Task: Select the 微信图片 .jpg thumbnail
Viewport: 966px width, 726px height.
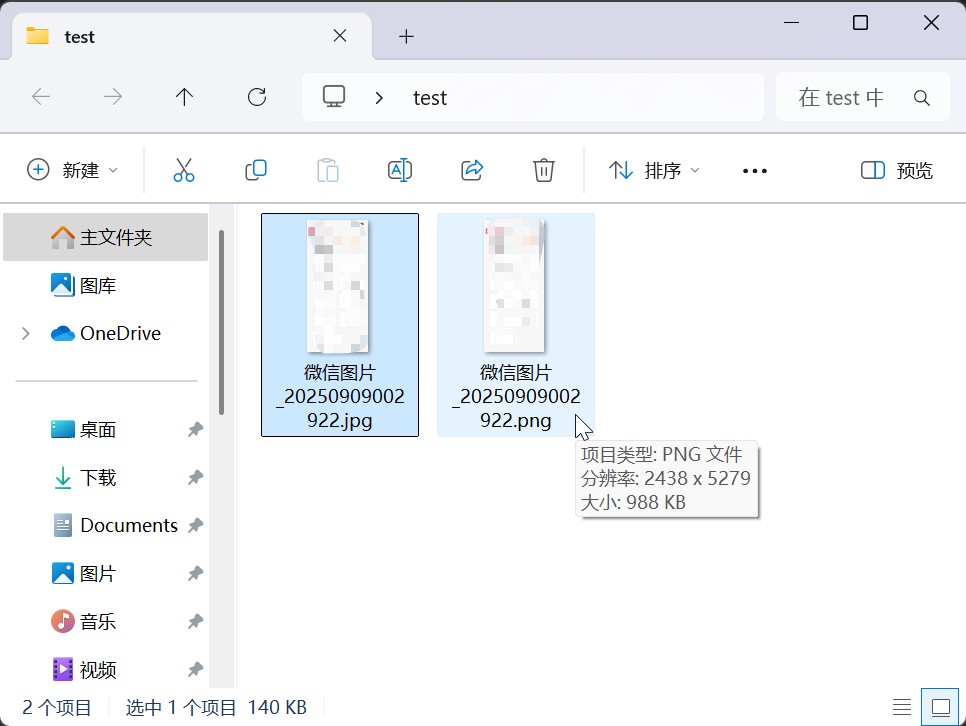Action: (x=338, y=287)
